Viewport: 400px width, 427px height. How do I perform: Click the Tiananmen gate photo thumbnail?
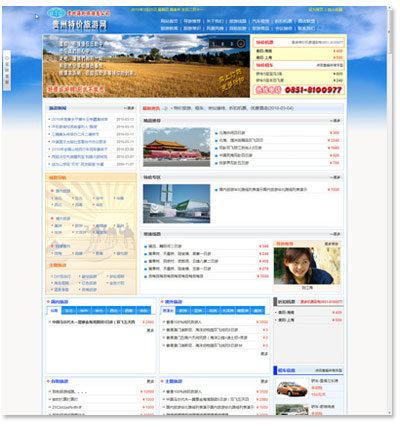[177, 147]
